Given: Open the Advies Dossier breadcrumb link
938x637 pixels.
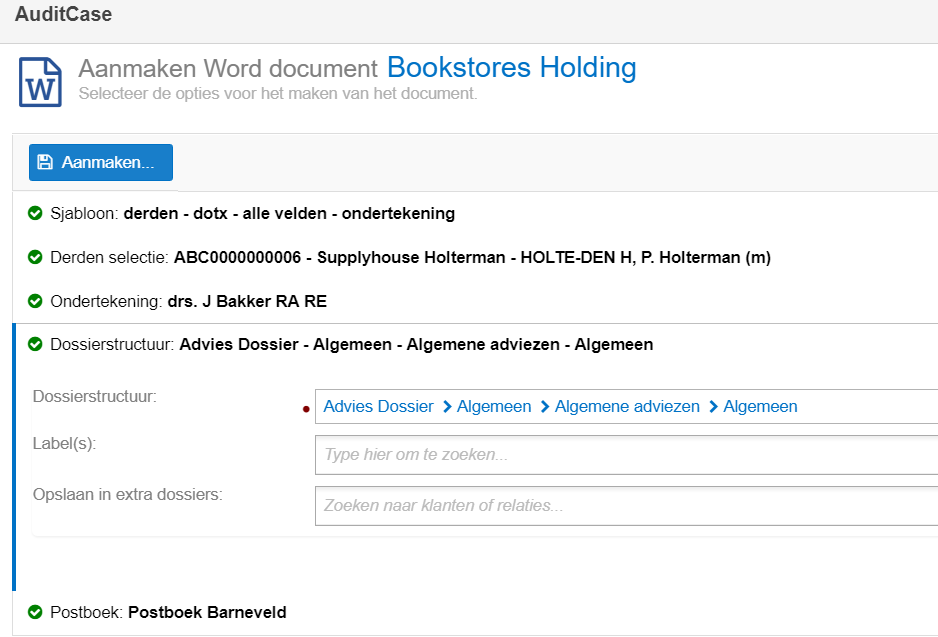Looking at the screenshot, I should pyautogui.click(x=378, y=407).
